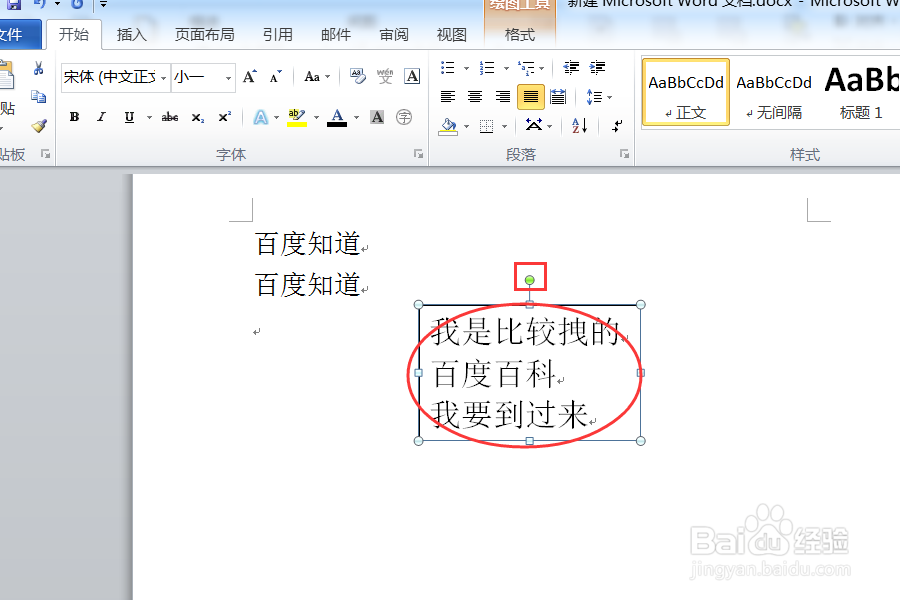Click the Numbering list icon
900x600 pixels.
point(487,68)
